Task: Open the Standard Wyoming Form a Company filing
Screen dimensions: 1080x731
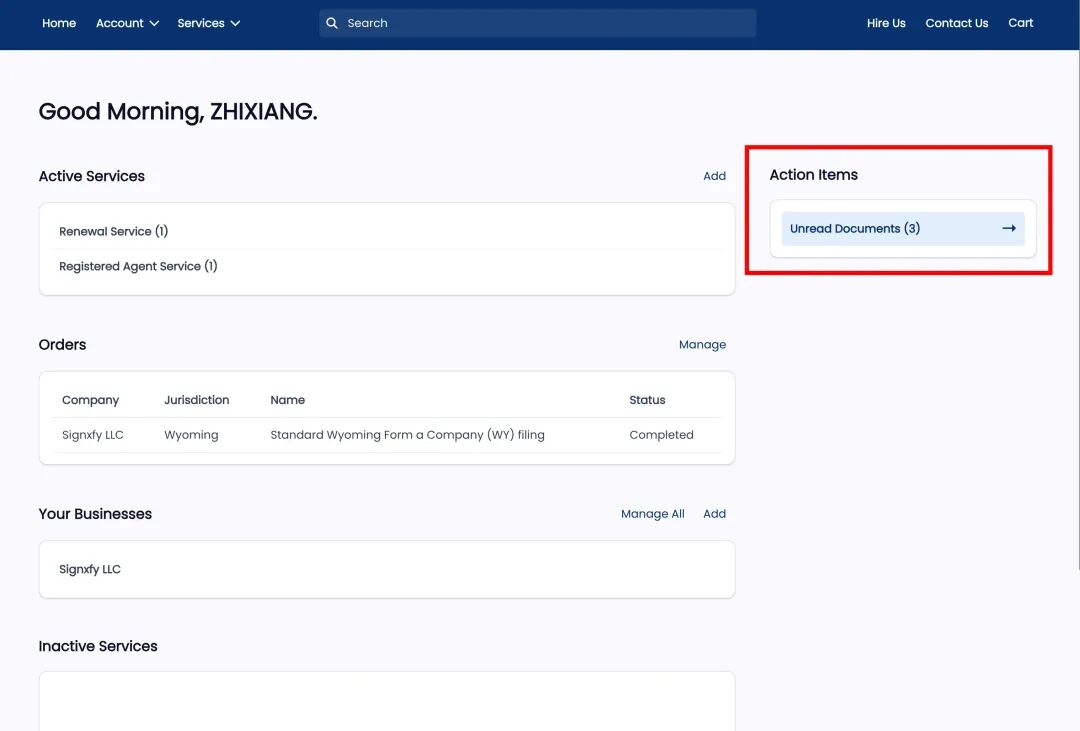Action: [407, 435]
